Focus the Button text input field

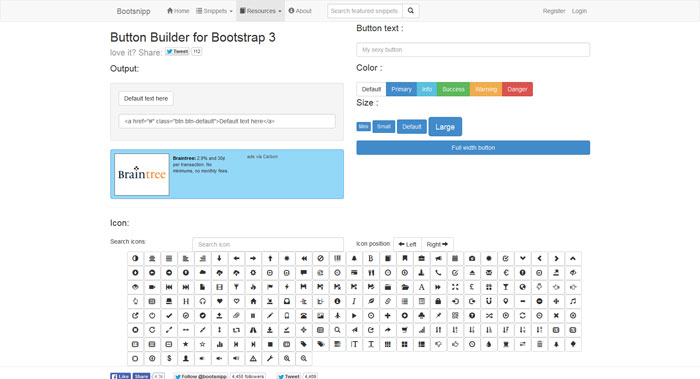tap(473, 50)
